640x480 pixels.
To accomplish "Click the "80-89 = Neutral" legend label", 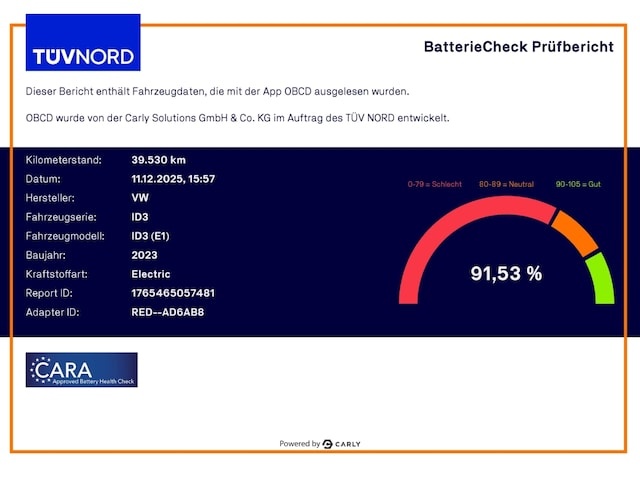I will [510, 184].
